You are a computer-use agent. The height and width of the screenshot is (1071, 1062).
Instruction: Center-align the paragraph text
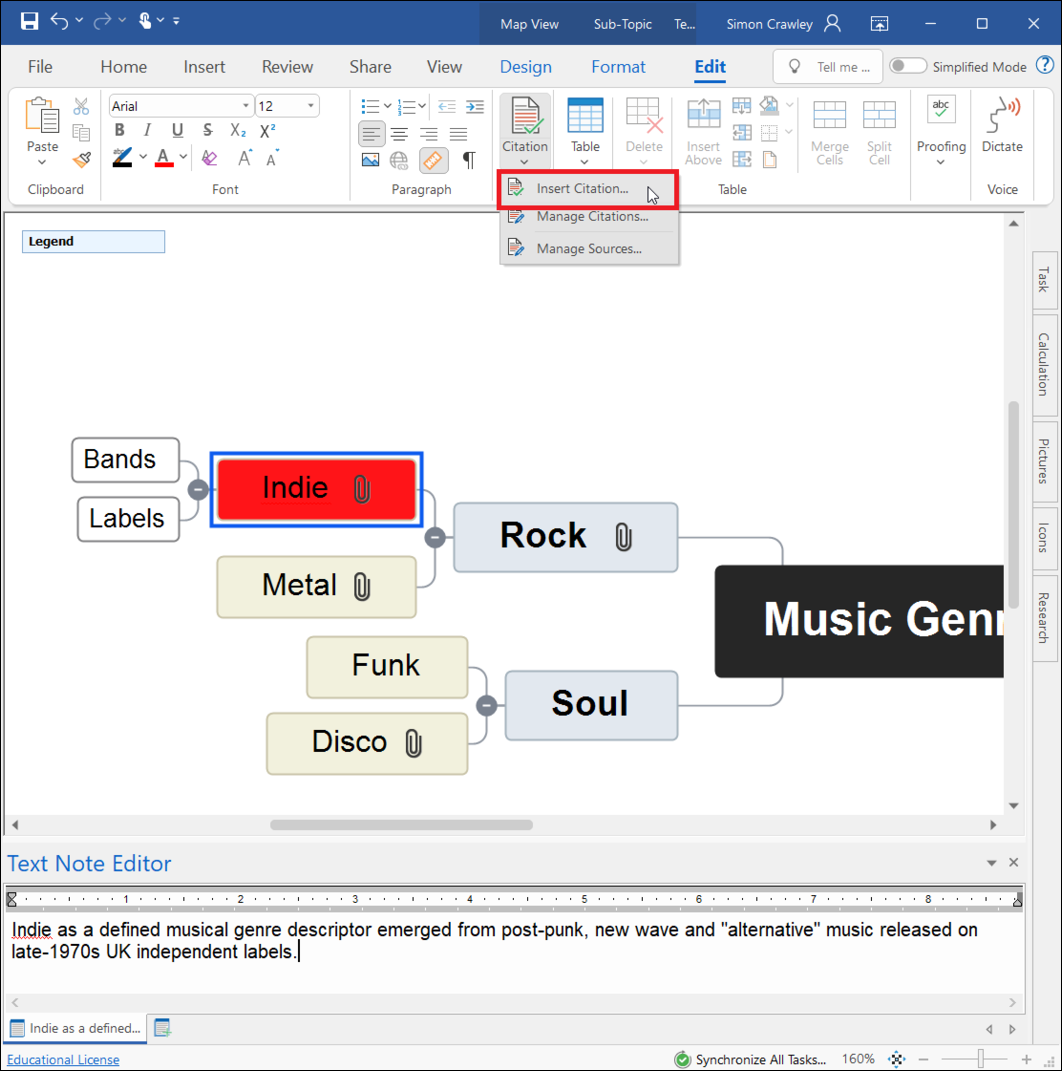400,134
